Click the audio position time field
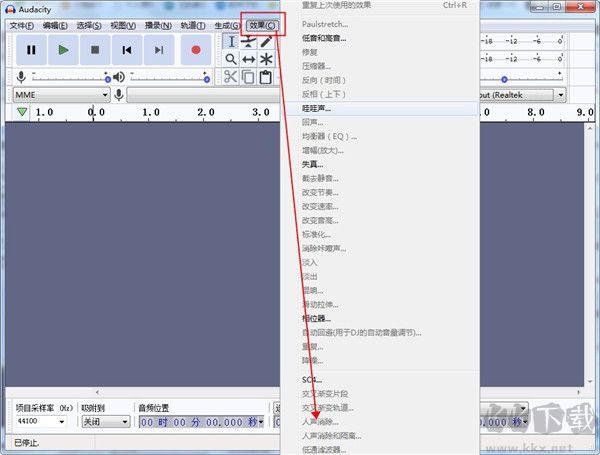This screenshot has width=600, height=455. [199, 422]
